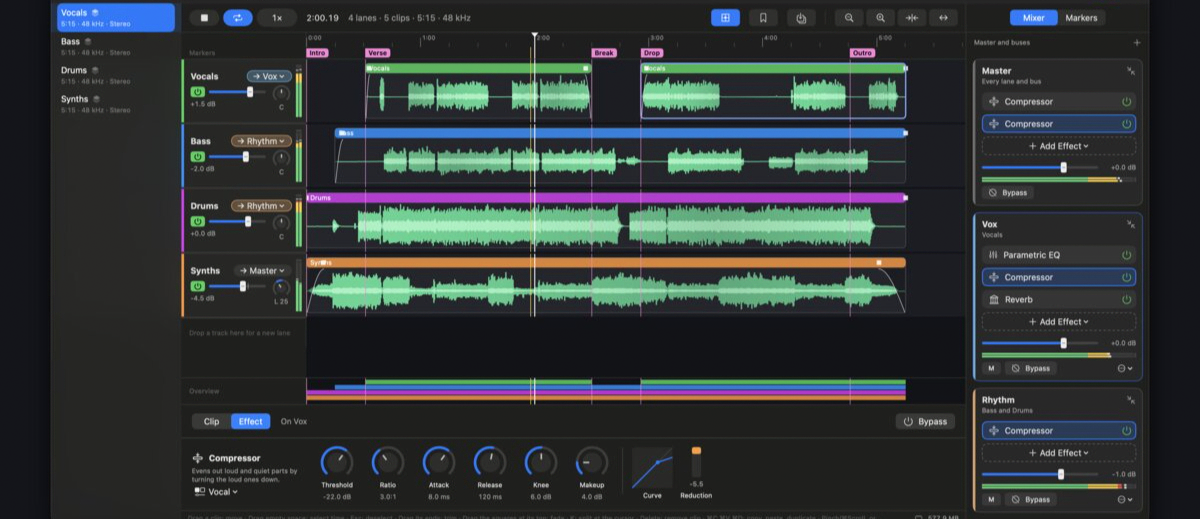Open the Rhythm bus more-options menu
The image size is (1200, 519).
pyautogui.click(x=1126, y=499)
